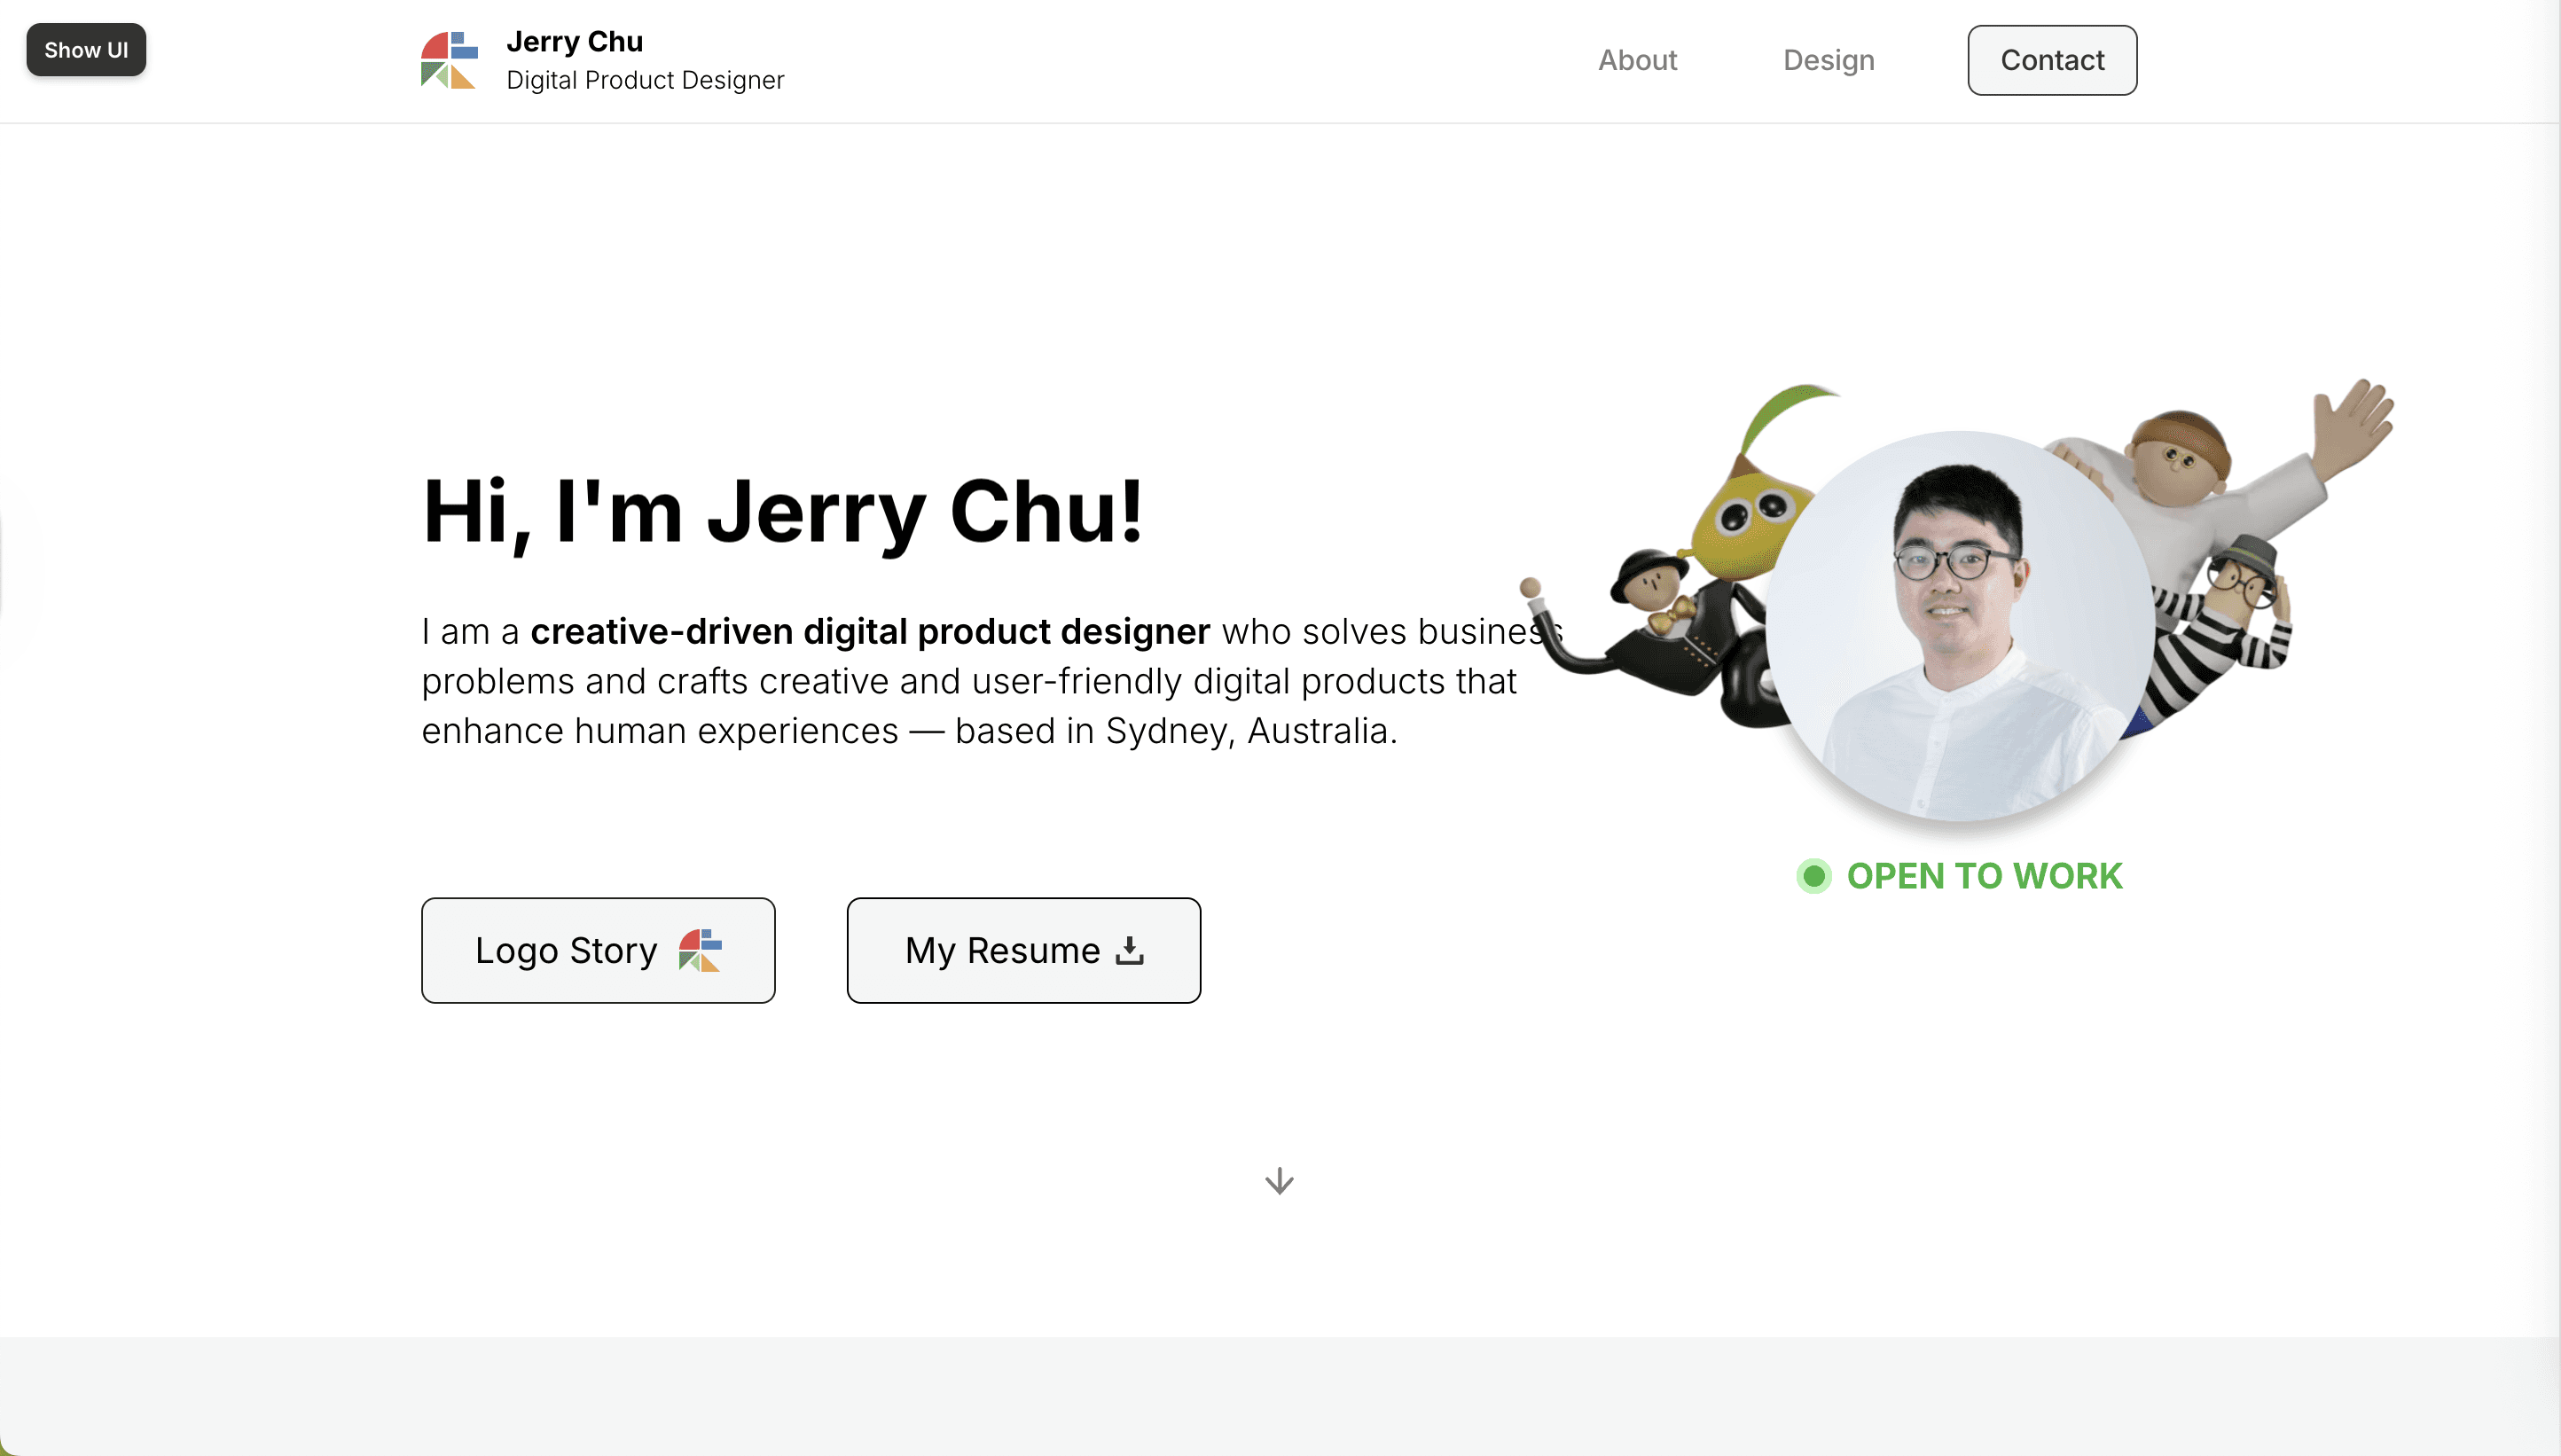The height and width of the screenshot is (1456, 2561).
Task: Click the logo icon inside Logo Story button
Action: (700, 950)
